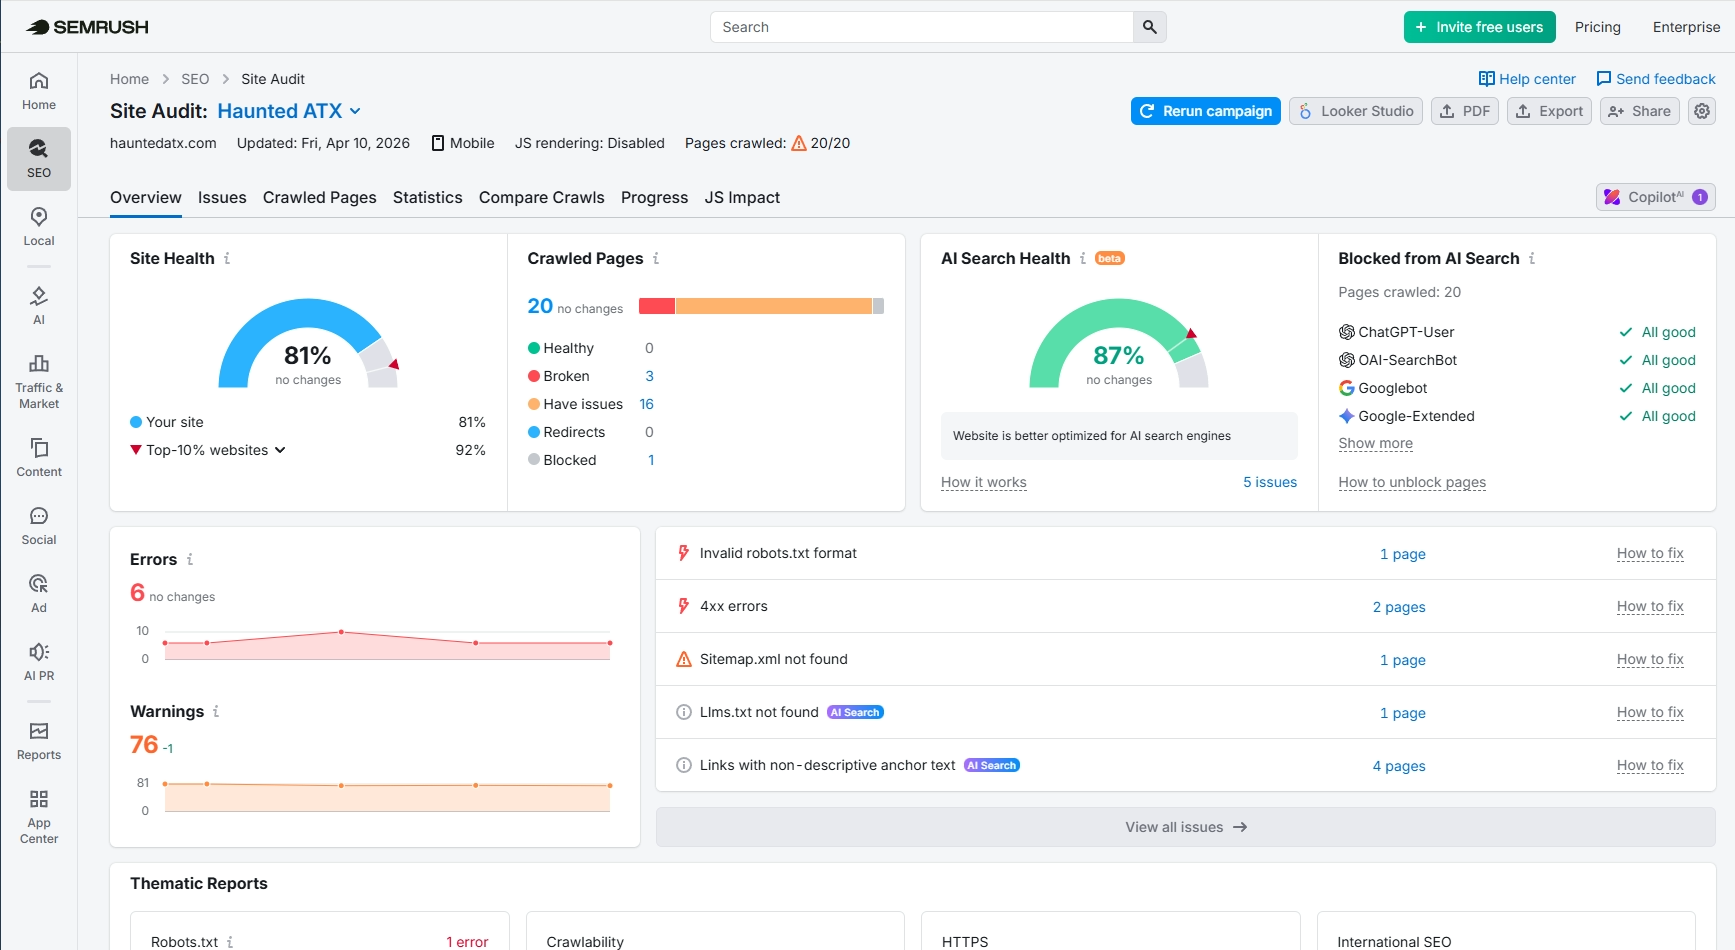This screenshot has height=950, width=1735.
Task: Open the Compare Crawls tab
Action: (541, 197)
